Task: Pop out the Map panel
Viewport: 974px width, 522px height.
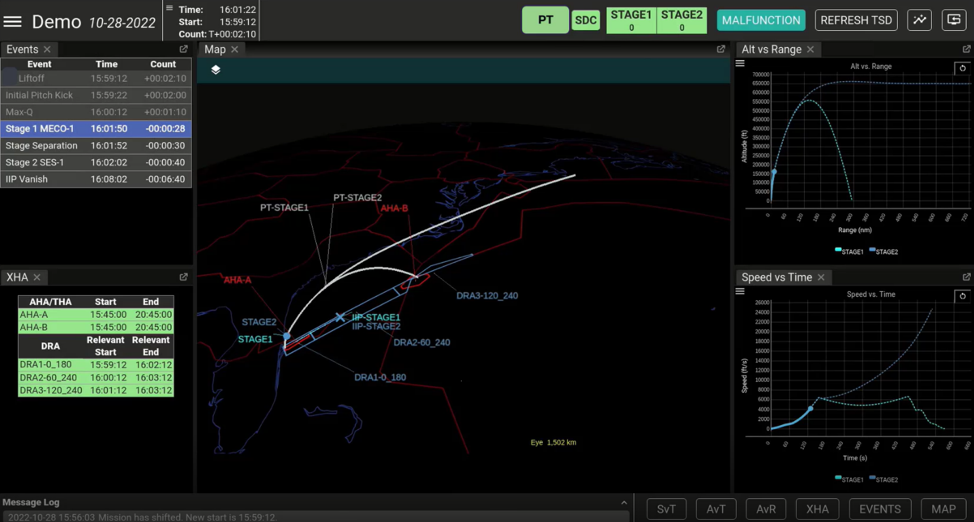Action: pos(720,49)
